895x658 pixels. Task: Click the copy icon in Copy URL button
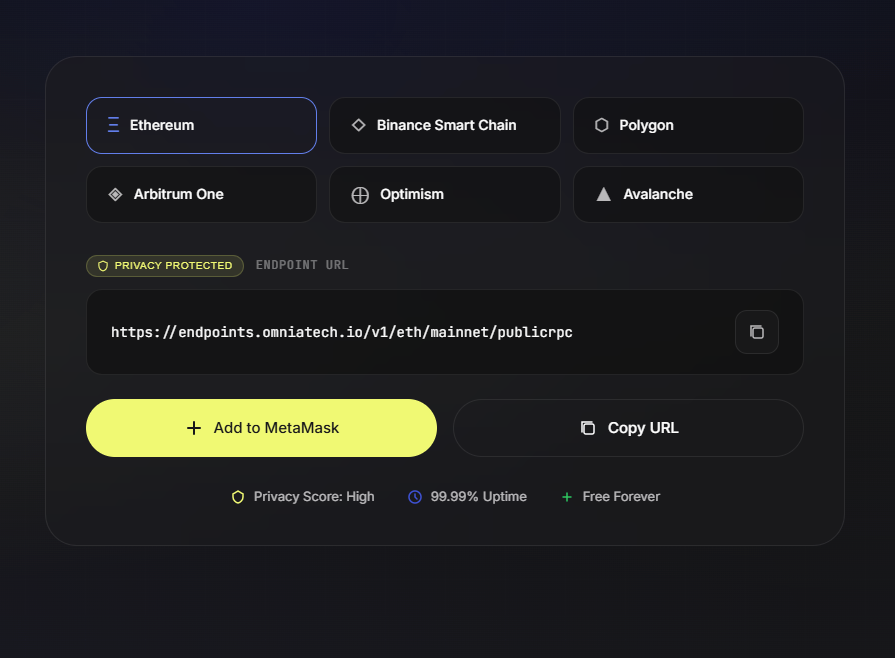pyautogui.click(x=588, y=428)
